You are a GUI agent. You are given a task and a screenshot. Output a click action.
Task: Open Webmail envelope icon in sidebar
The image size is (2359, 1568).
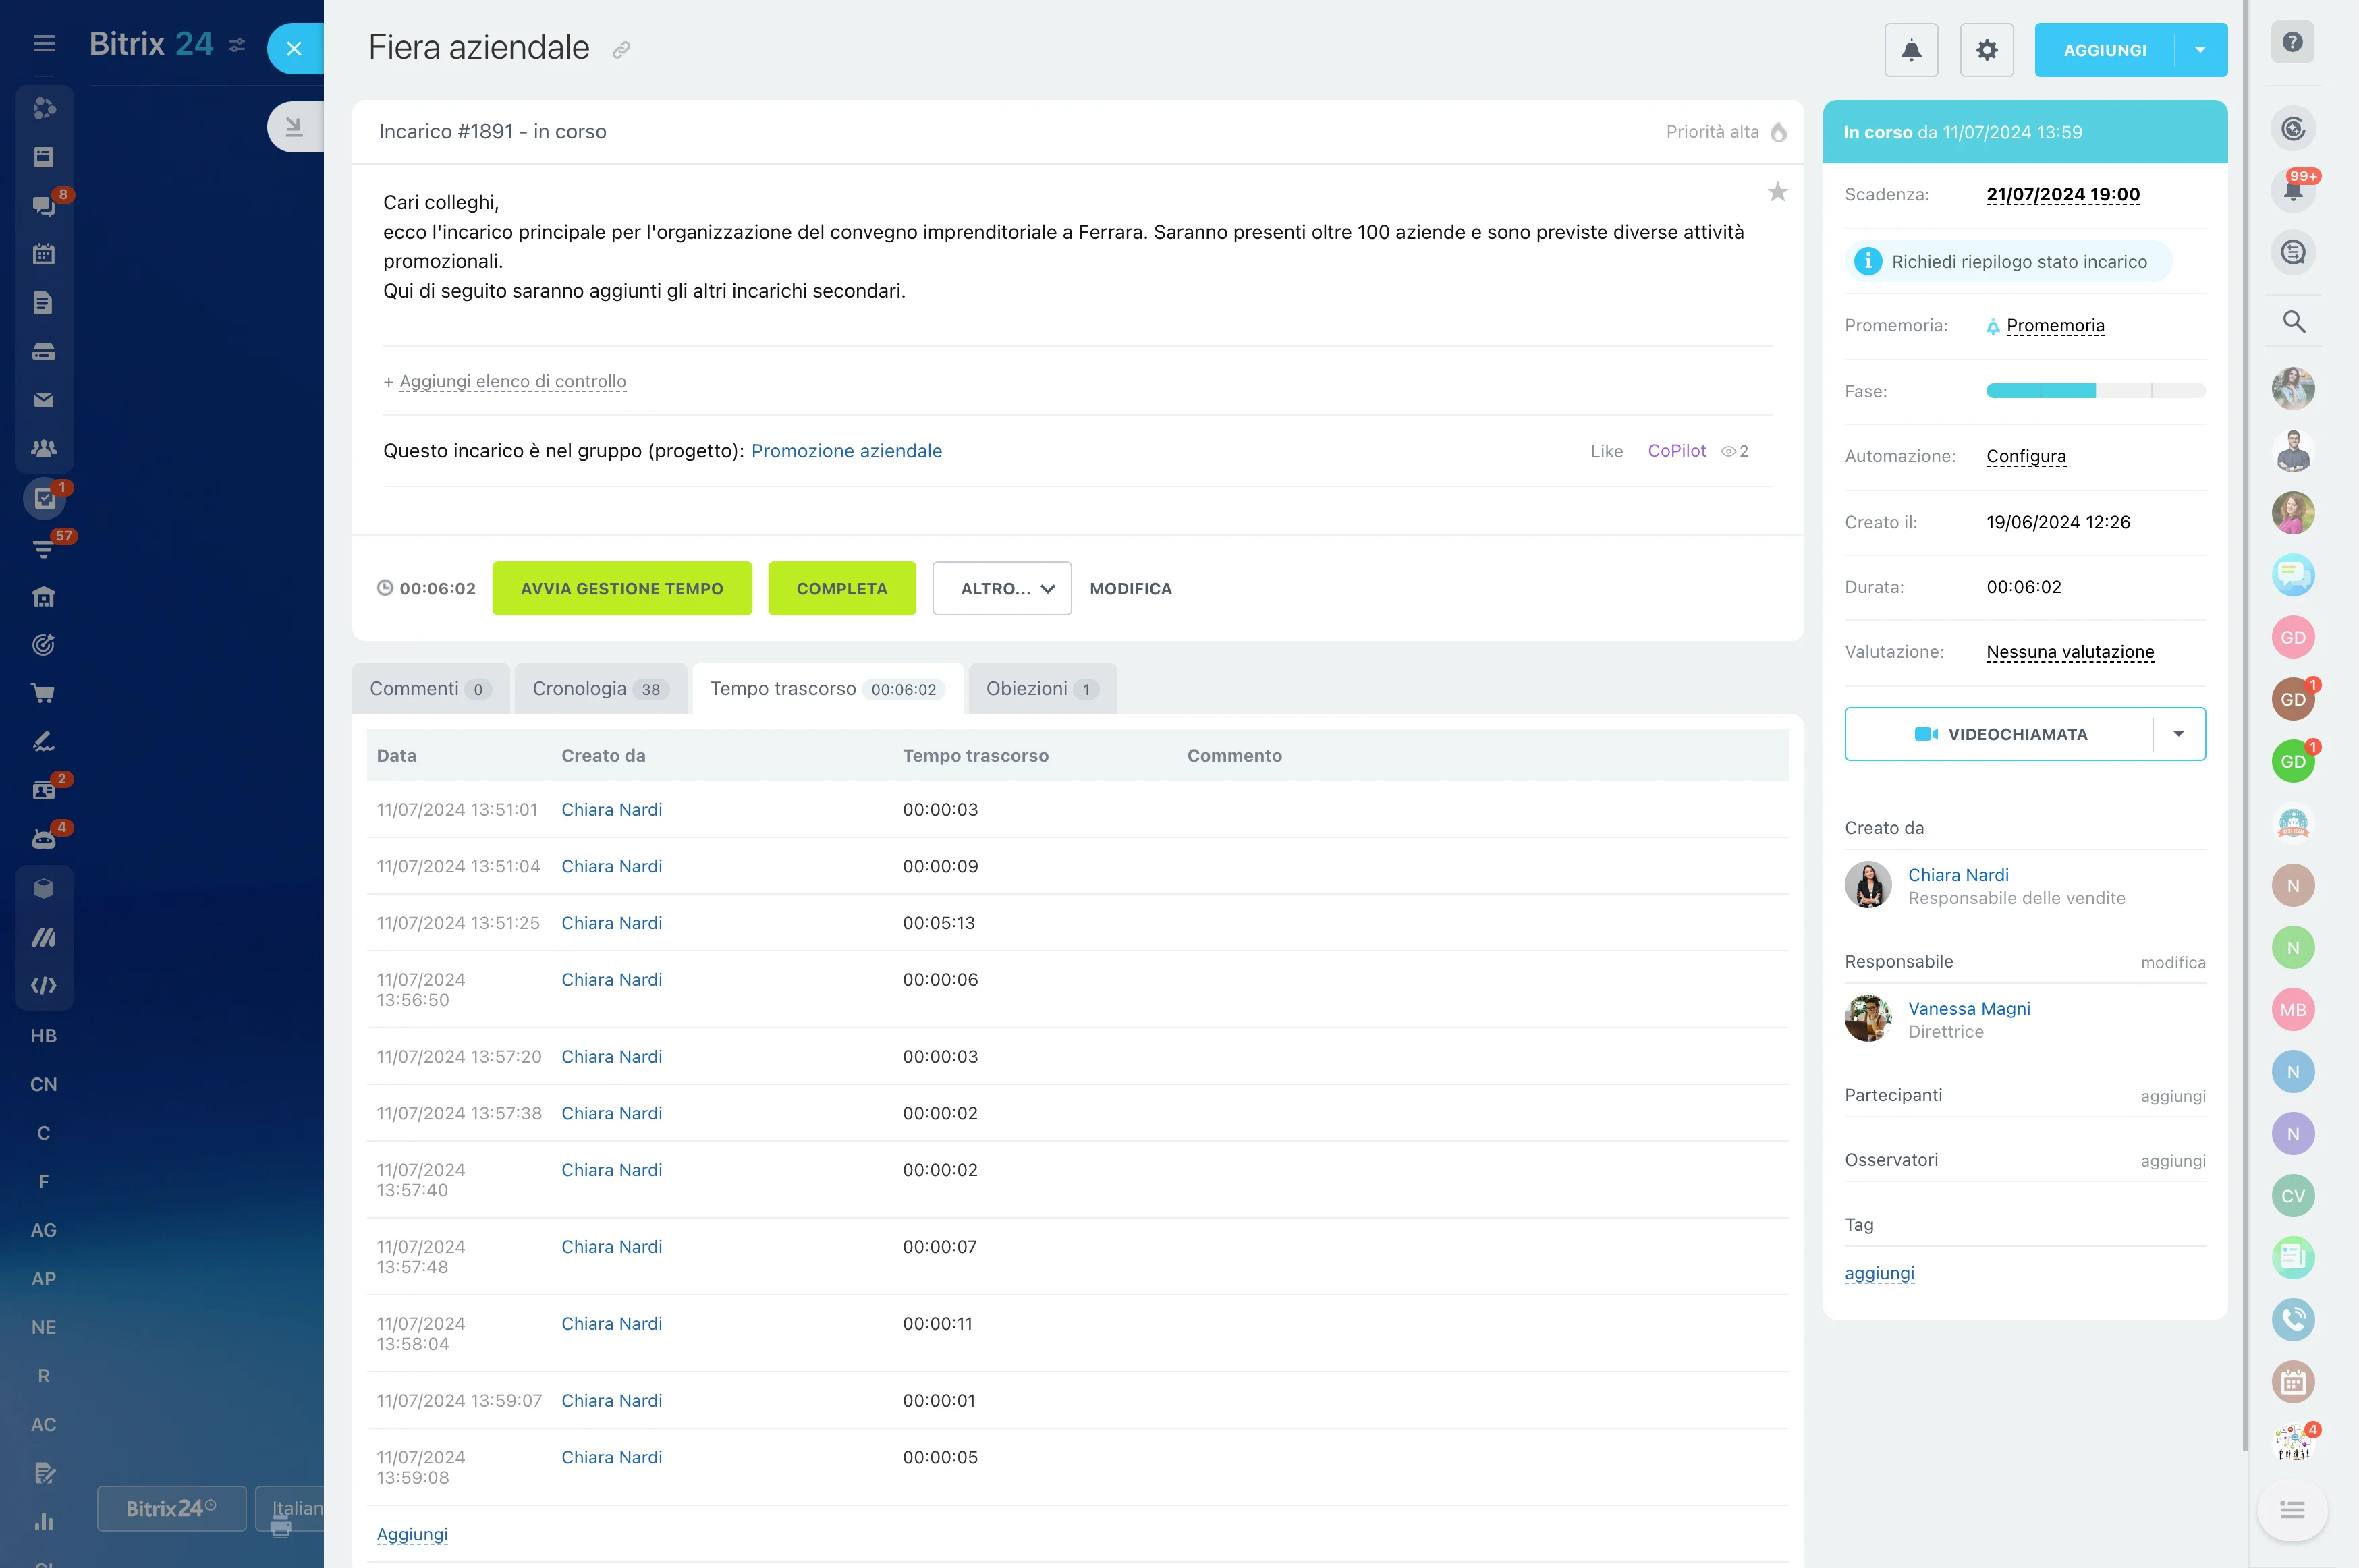point(44,400)
